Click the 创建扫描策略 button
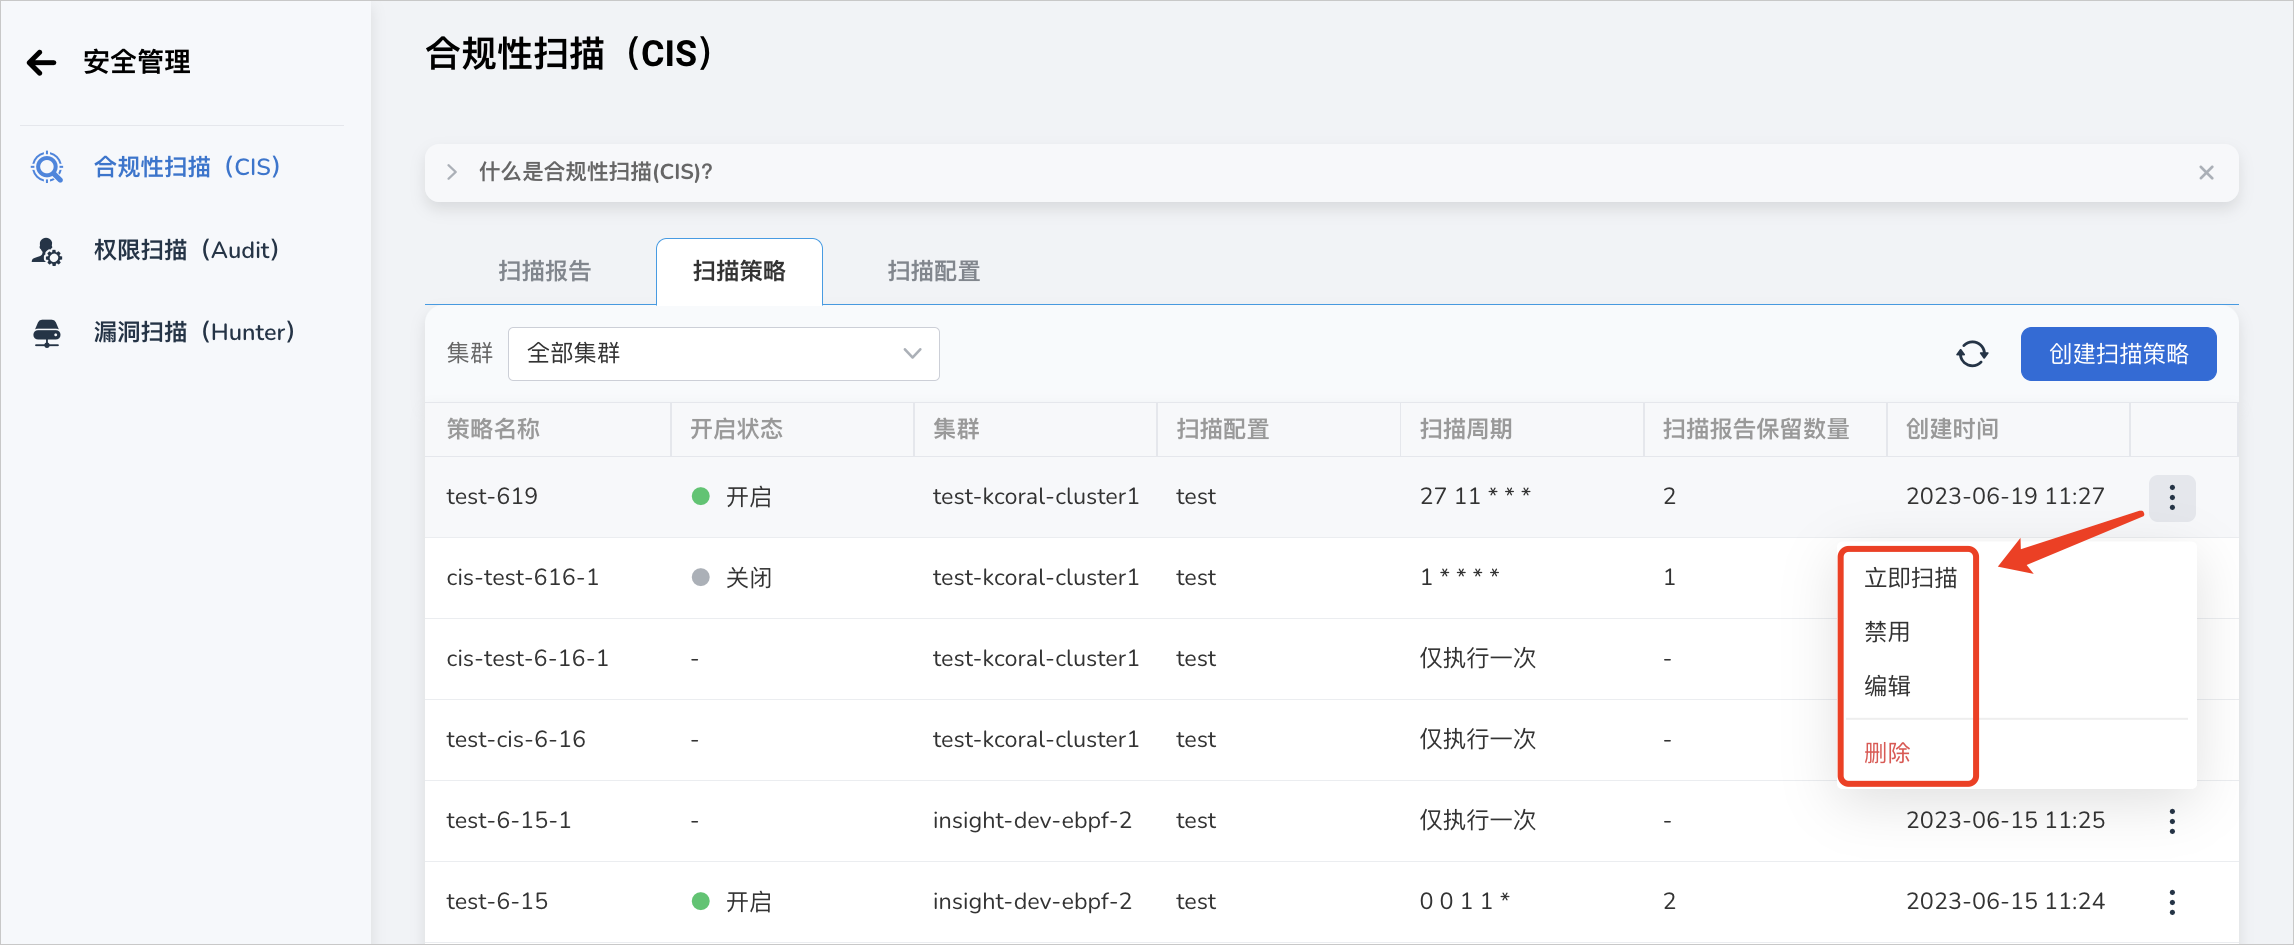Viewport: 2294px width, 945px height. coord(2118,354)
